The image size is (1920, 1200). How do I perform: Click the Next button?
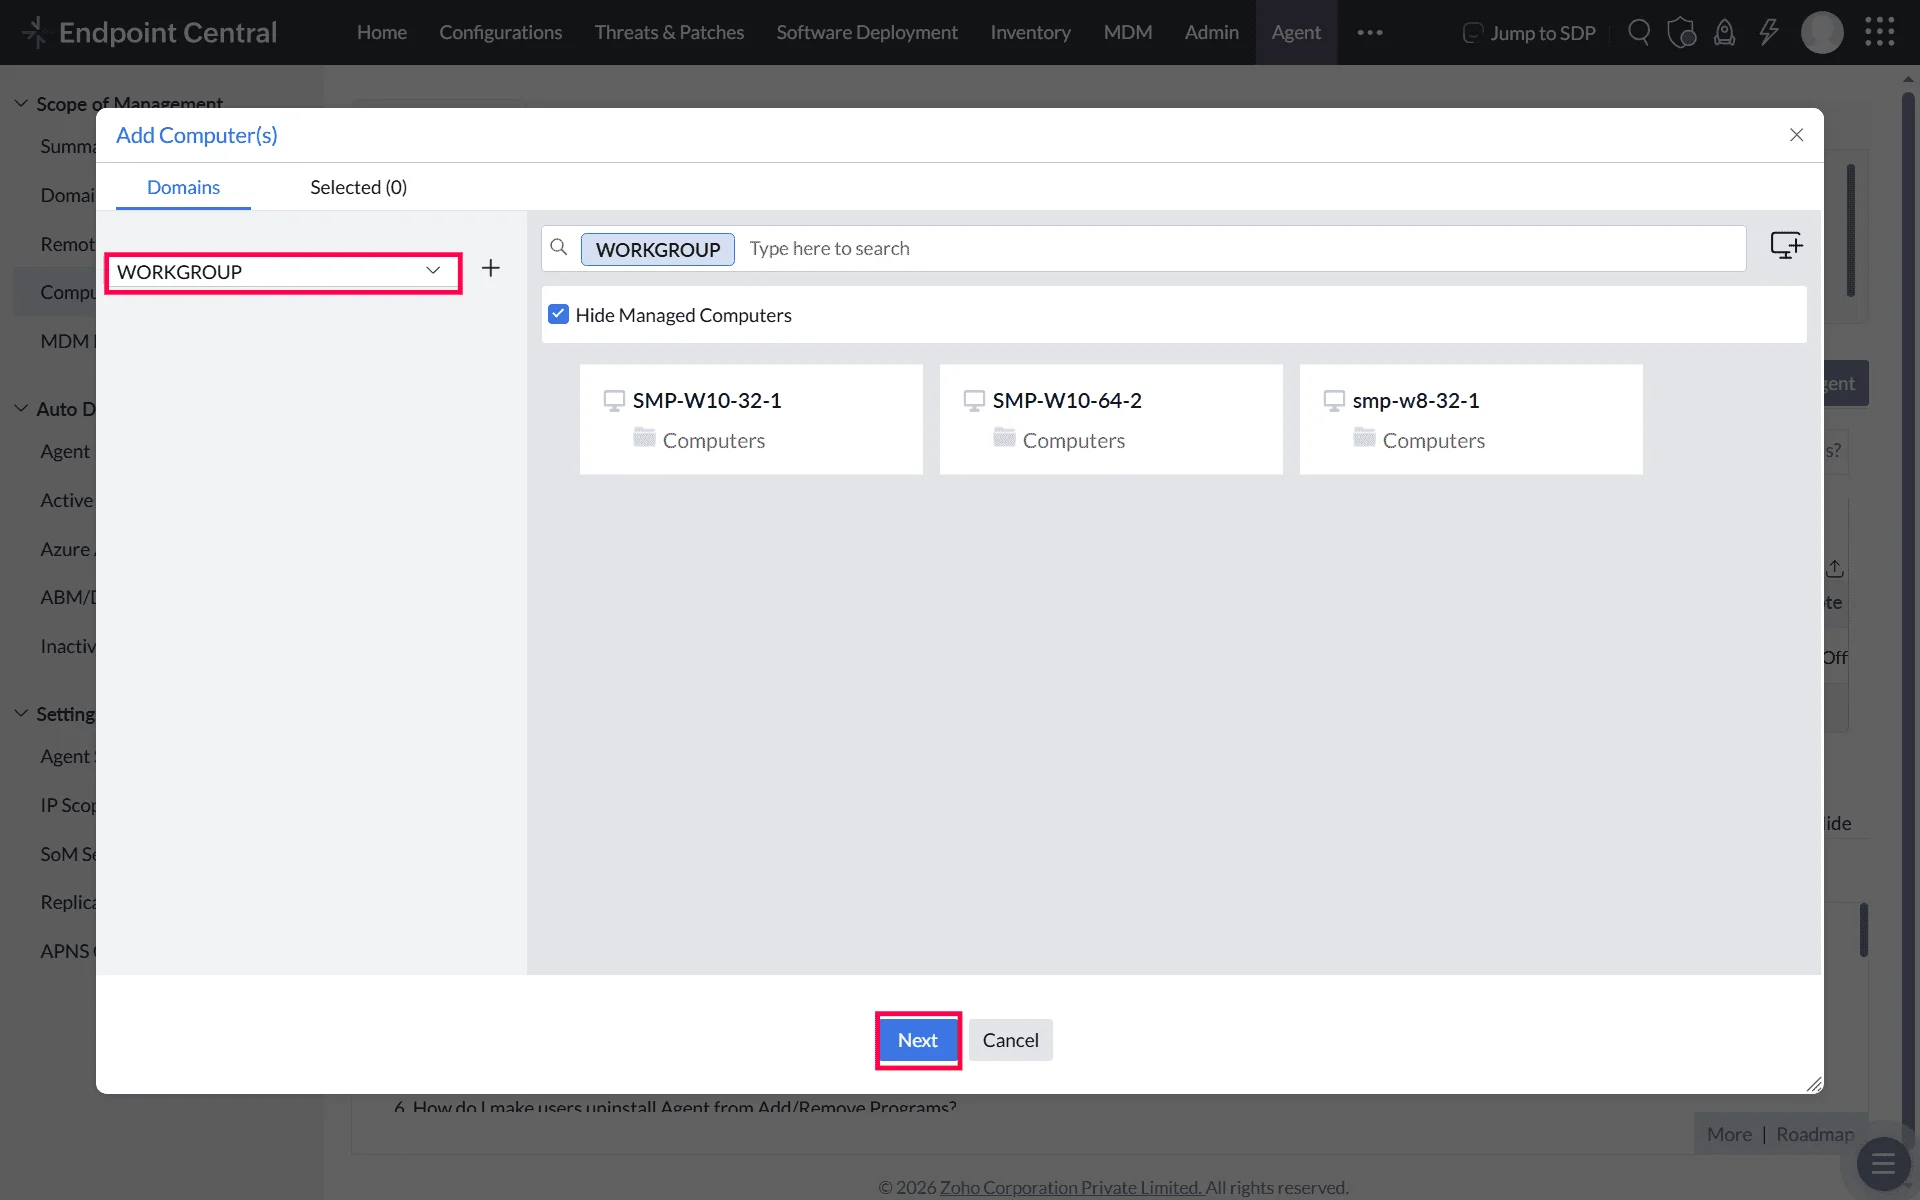(917, 1040)
